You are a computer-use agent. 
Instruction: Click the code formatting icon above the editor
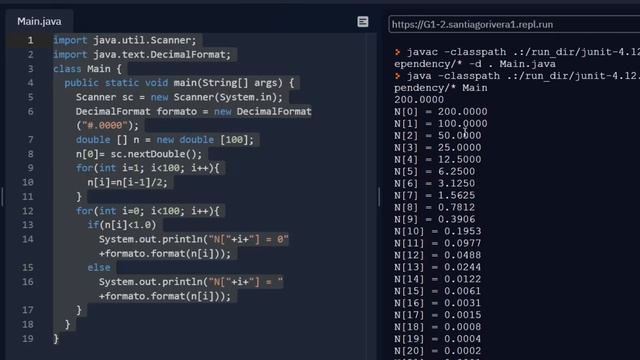[x=362, y=22]
